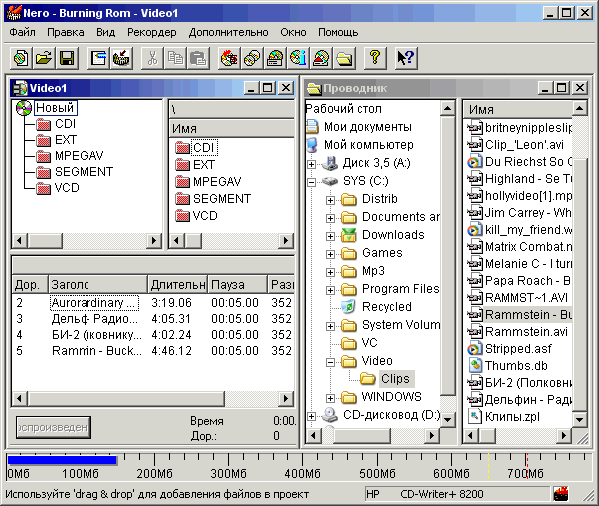Viewport: 599px width, 506px height.
Task: Save compilation with the floppy disk icon
Action: [67, 58]
